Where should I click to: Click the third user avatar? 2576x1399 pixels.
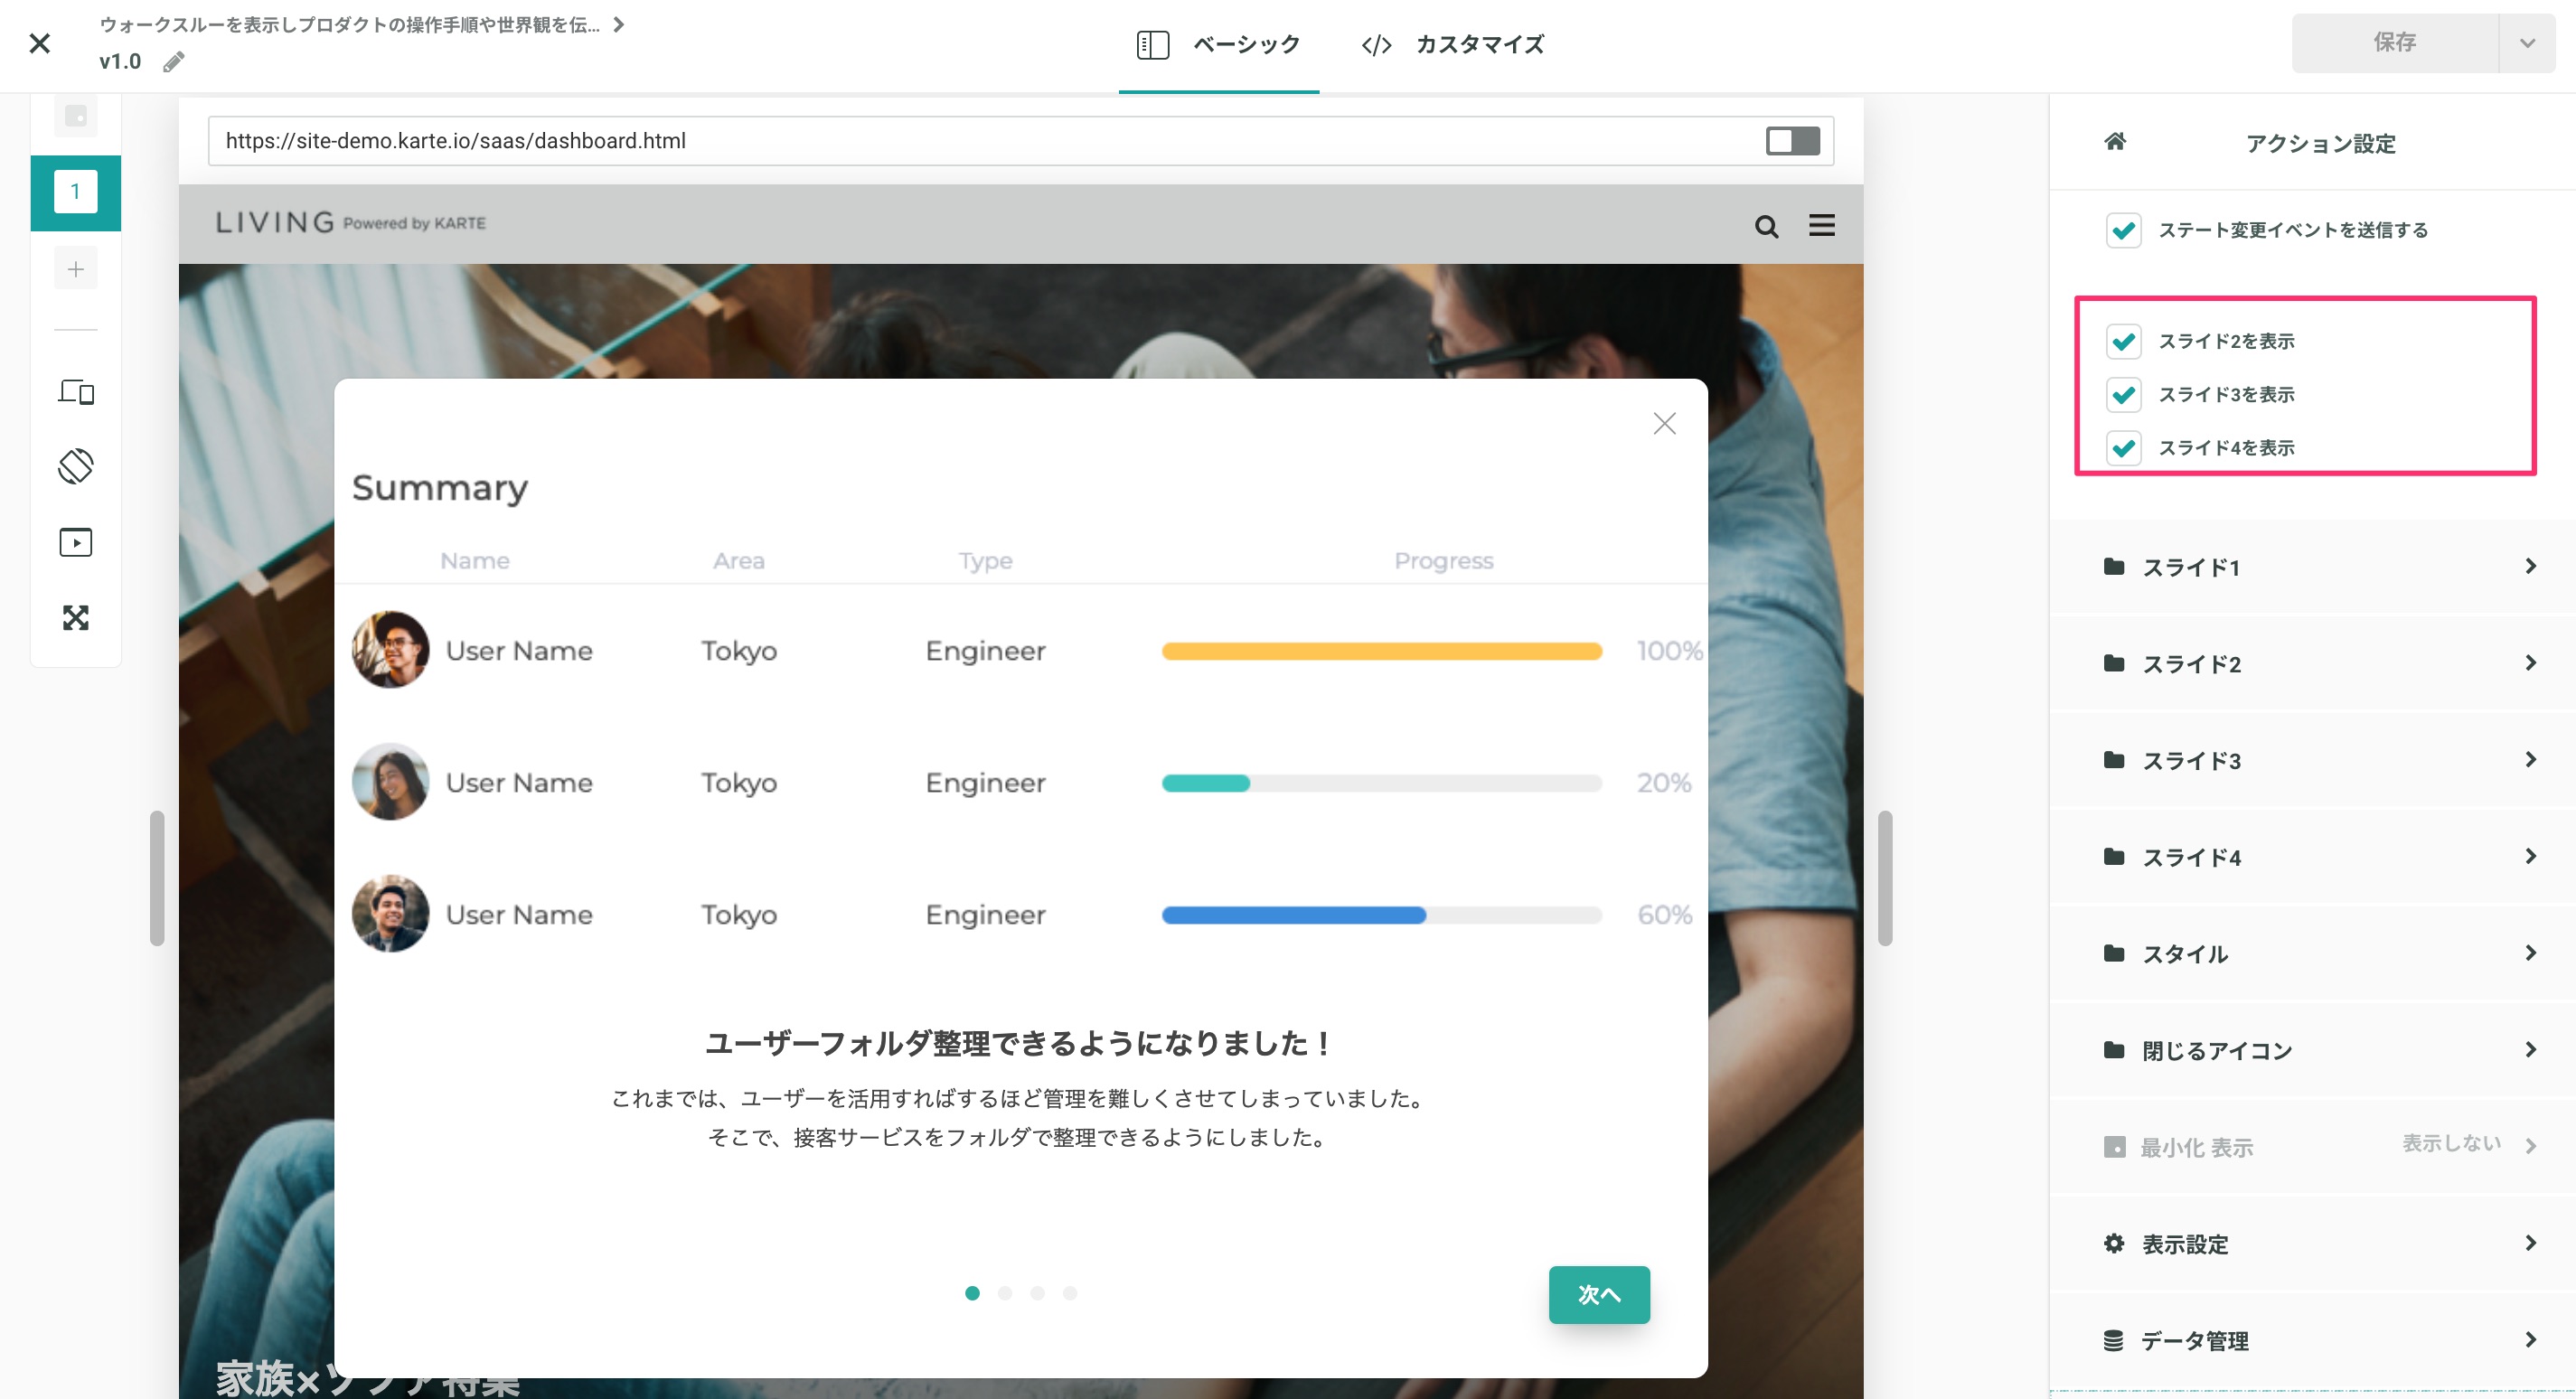[390, 914]
